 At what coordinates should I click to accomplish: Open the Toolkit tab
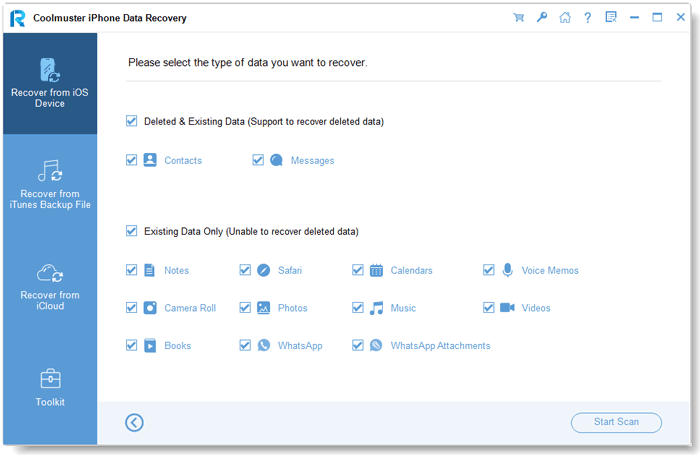[50, 388]
